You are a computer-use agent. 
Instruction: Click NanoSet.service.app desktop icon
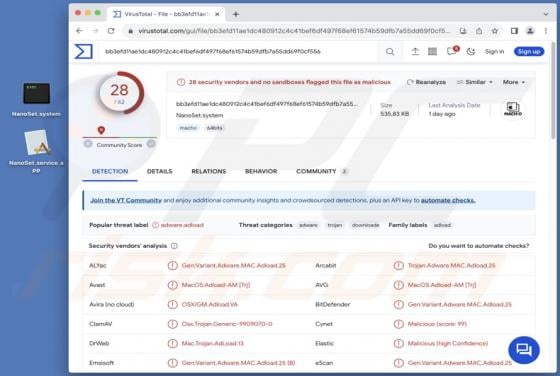pyautogui.click(x=37, y=142)
